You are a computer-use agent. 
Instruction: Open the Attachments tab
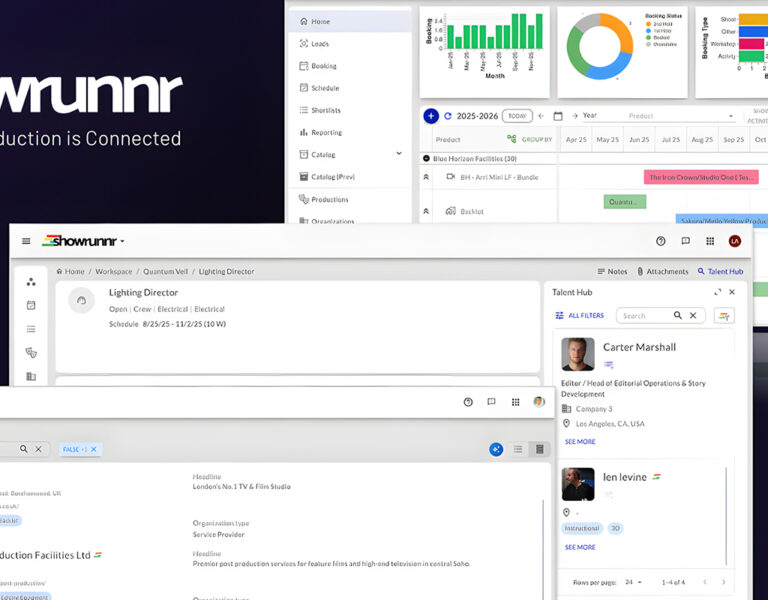pyautogui.click(x=663, y=271)
